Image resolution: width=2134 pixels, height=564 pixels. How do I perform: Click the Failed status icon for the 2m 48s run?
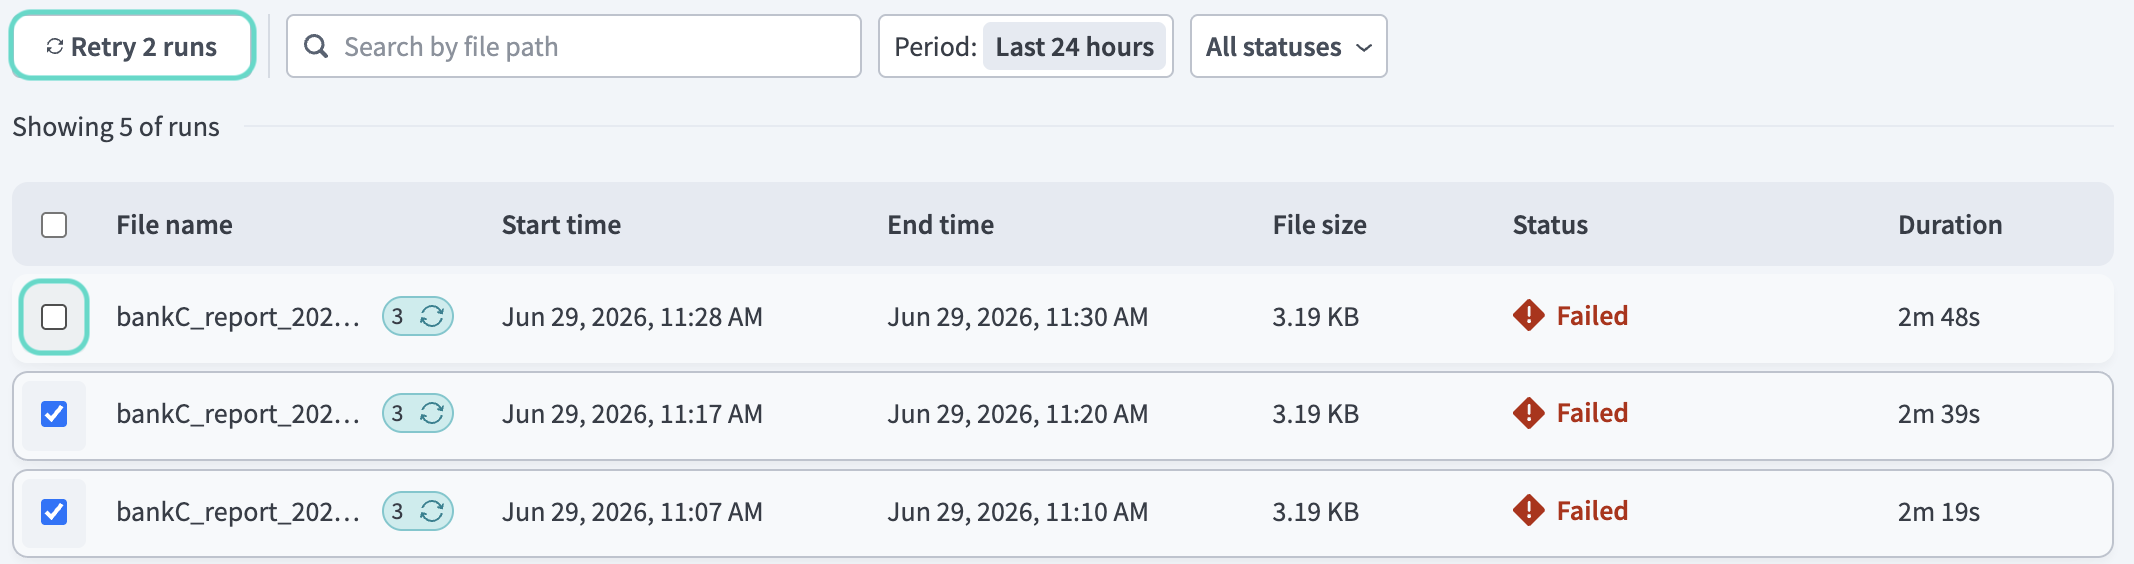click(x=1529, y=316)
